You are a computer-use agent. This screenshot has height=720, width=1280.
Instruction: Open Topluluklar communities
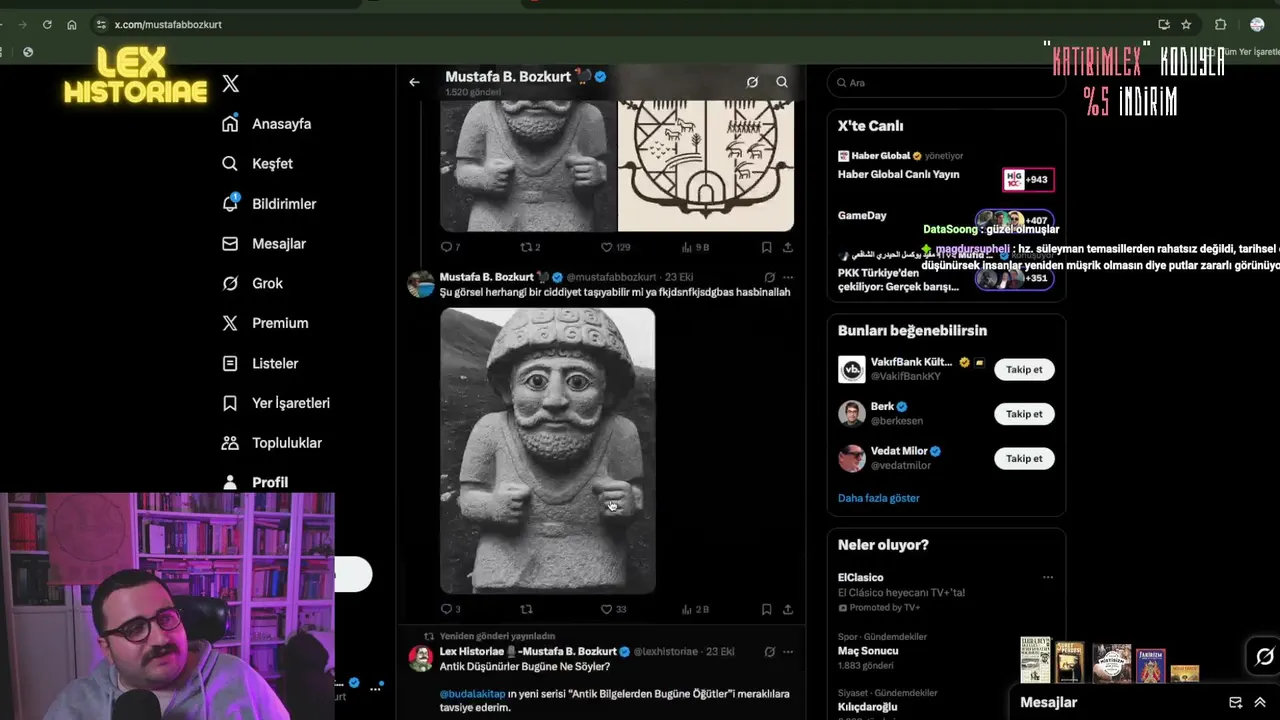tap(272, 443)
